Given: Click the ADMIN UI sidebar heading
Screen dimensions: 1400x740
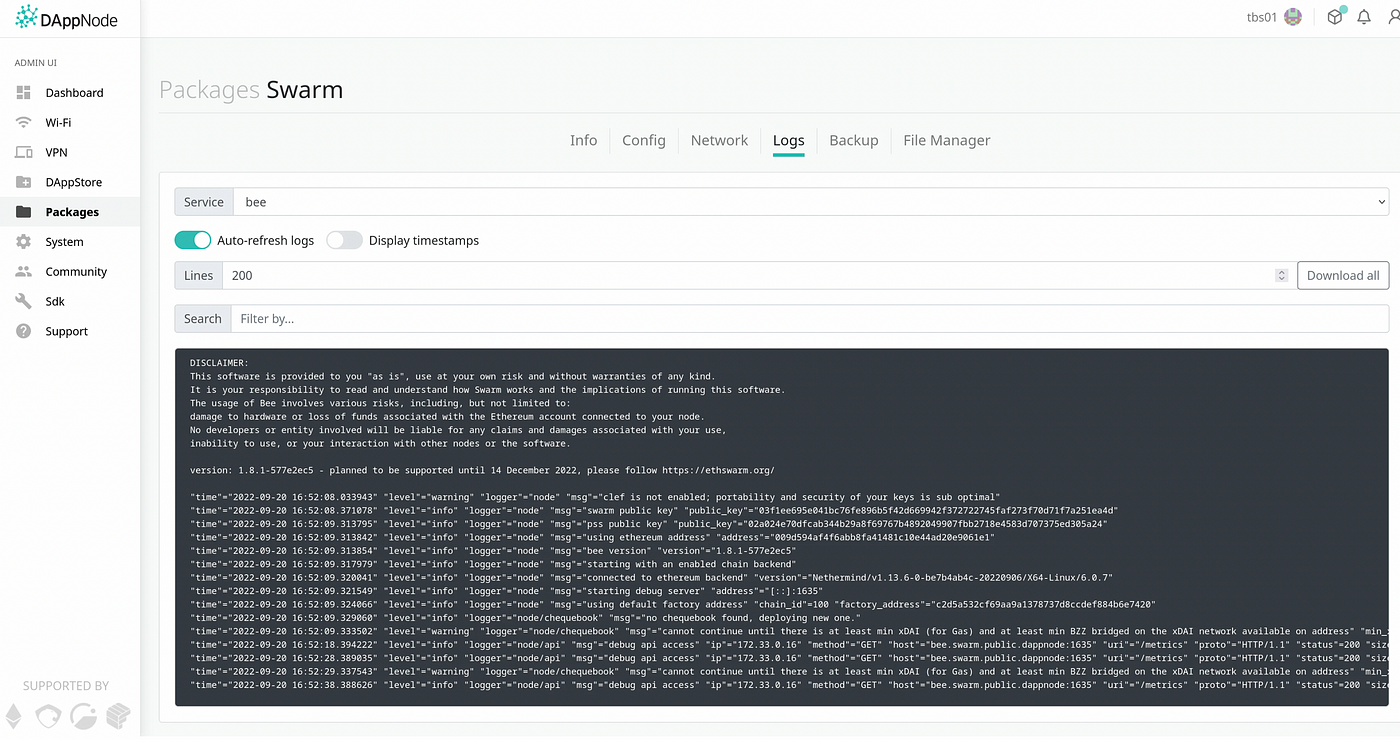Looking at the screenshot, I should click(x=36, y=63).
